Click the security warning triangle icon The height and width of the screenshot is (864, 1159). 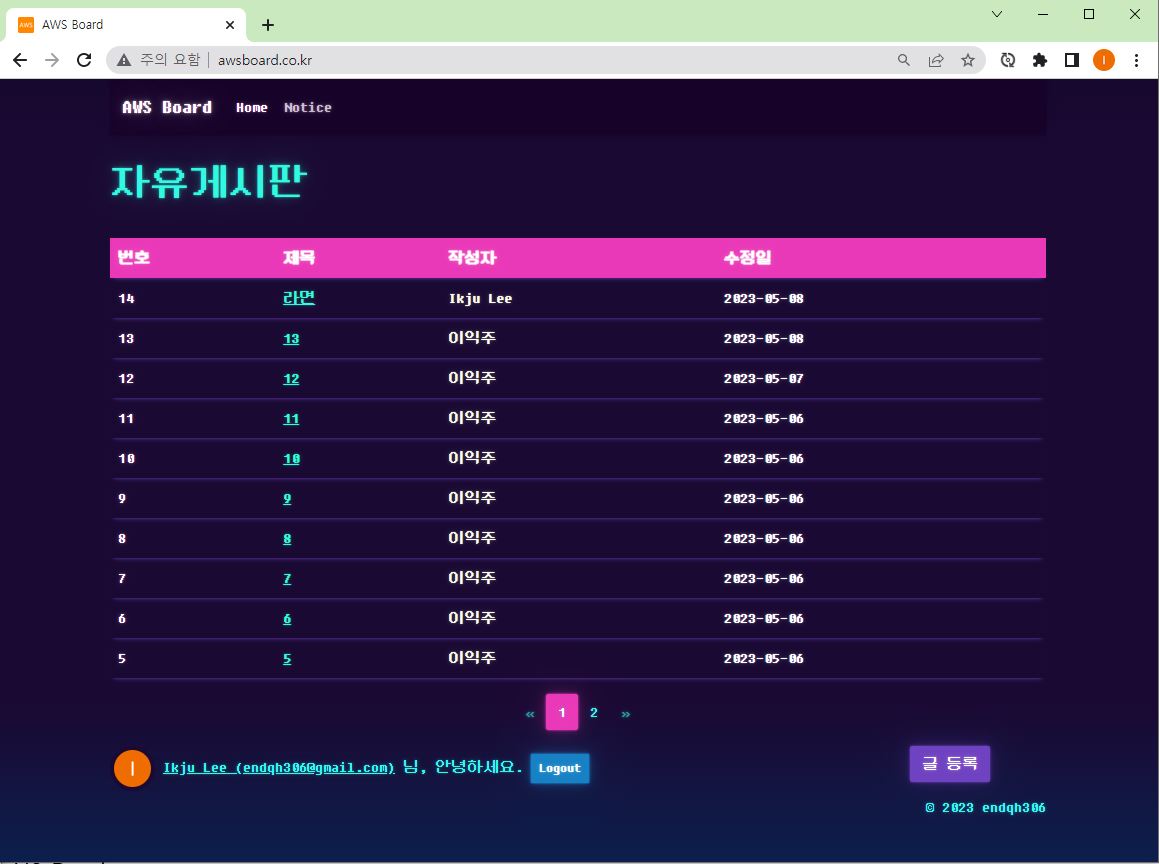pos(124,61)
